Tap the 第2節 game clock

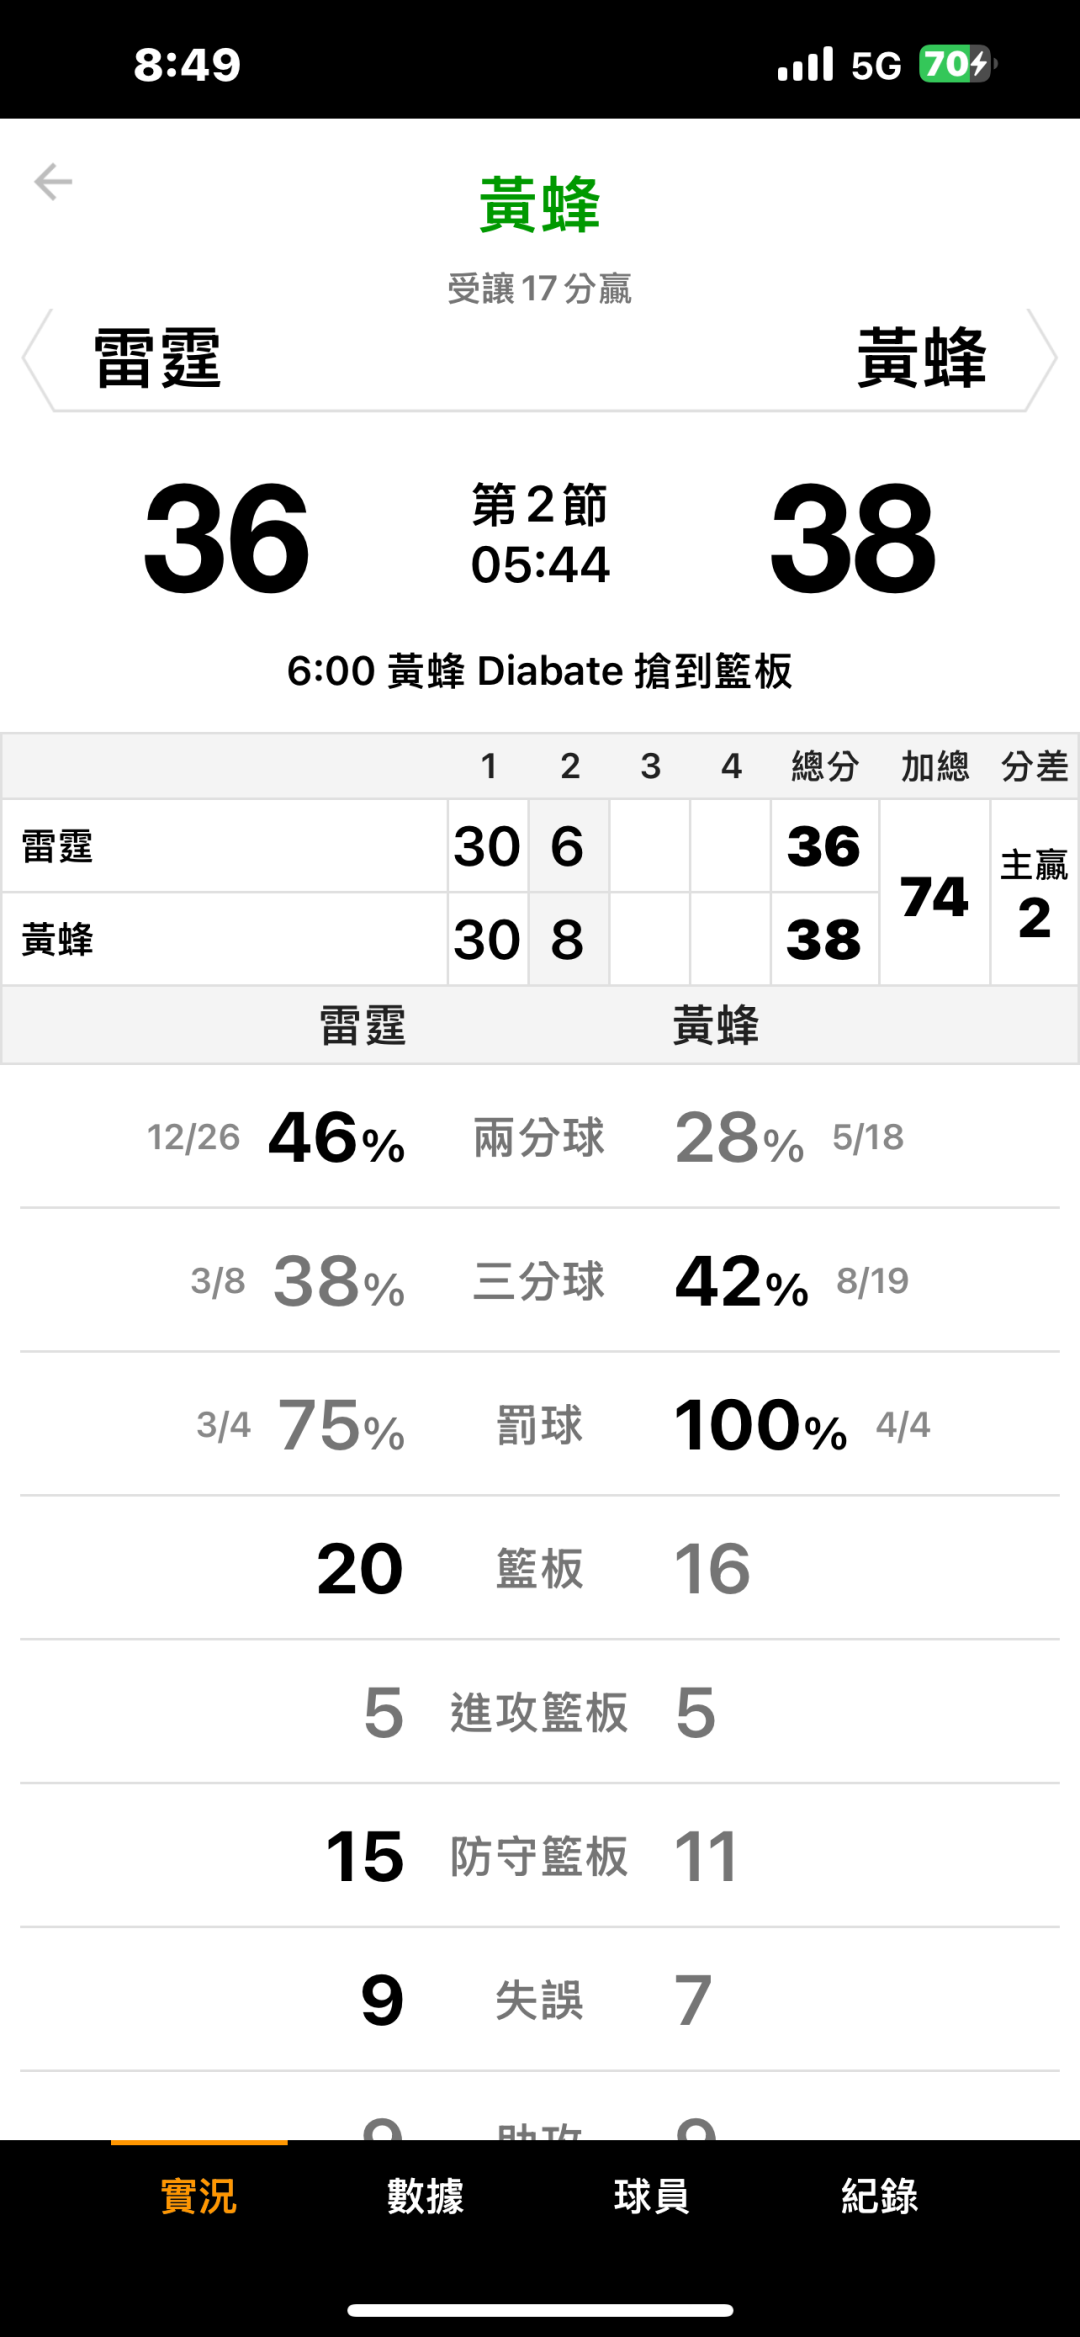540,535
